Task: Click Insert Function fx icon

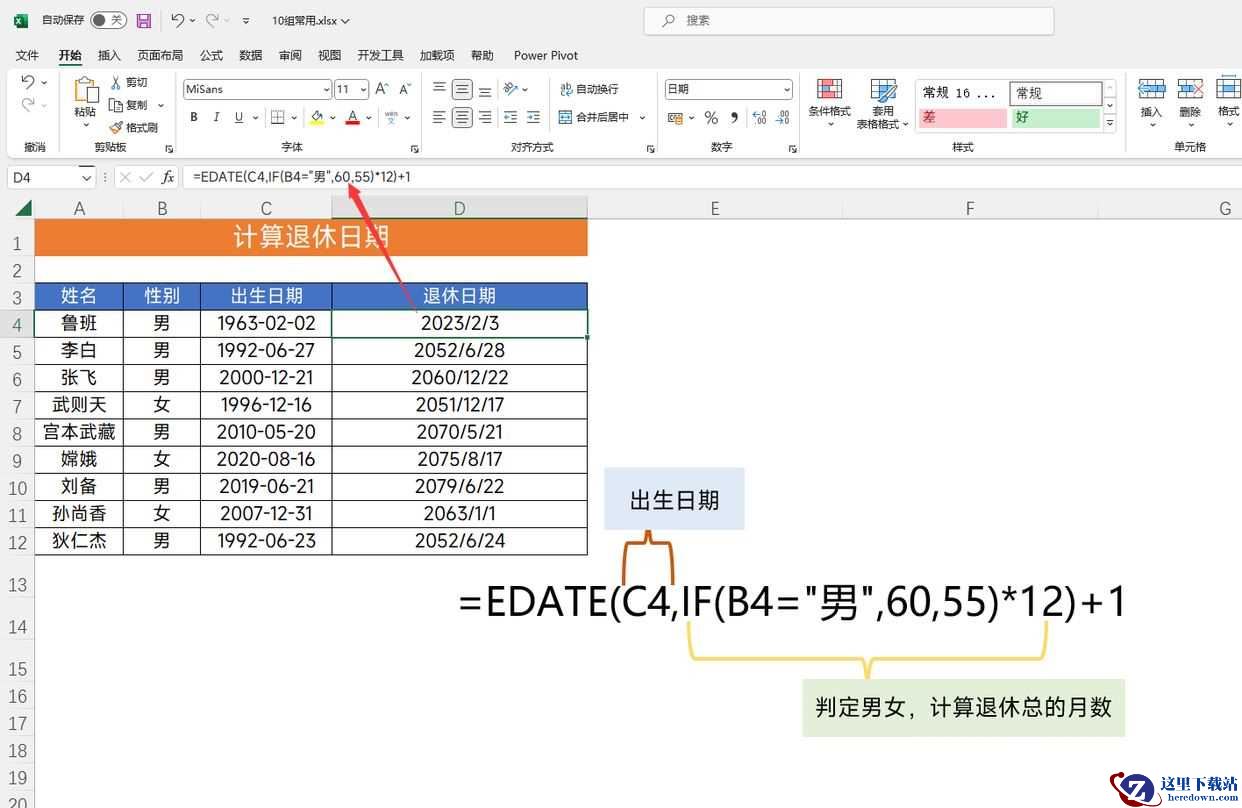Action: coord(168,177)
